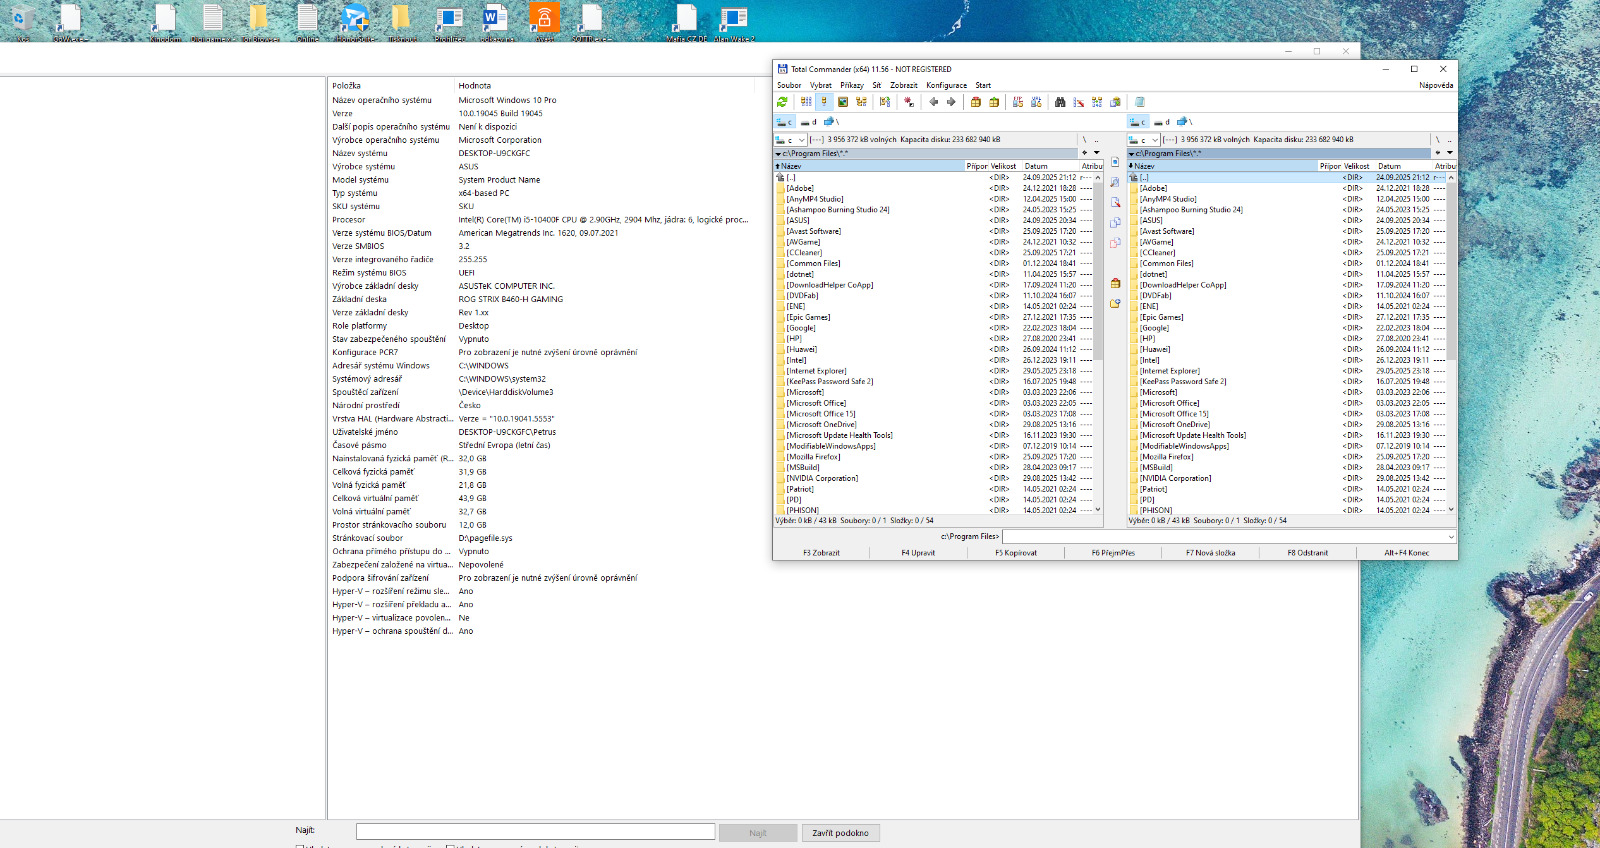Screen dimensions: 1600x848
Task: Open left panel drive selection dropdown
Action: [801, 140]
